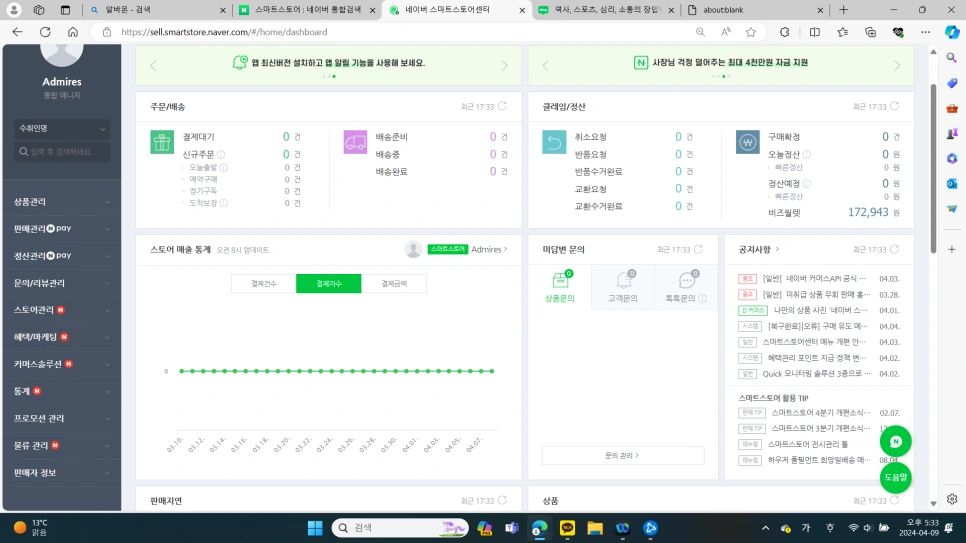
Task: Open the 고객문의 inquiry tab
Action: pos(623,287)
